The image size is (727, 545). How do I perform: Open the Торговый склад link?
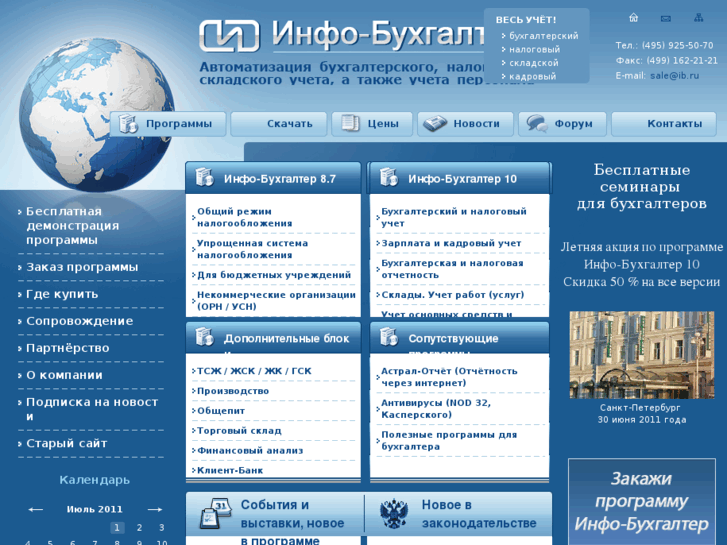coord(239,431)
